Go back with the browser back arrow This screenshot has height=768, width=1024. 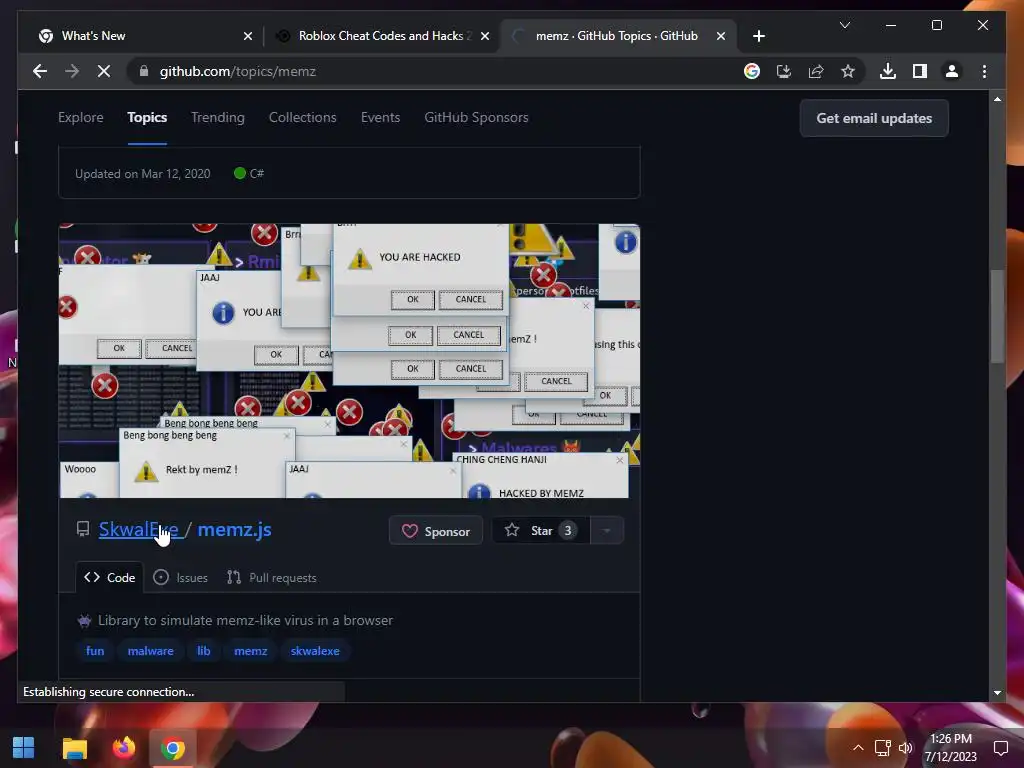(x=40, y=71)
